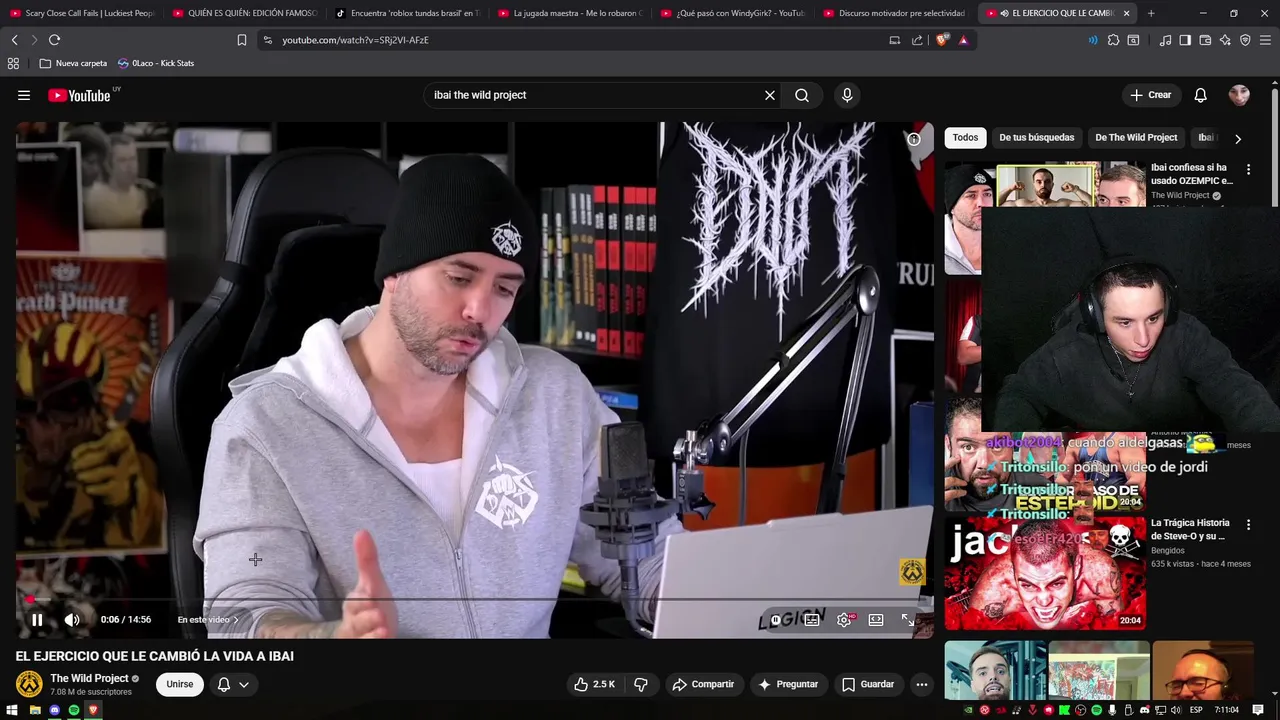Open more actions three-dot menu
Screen dimensions: 1280x720
pos(922,684)
